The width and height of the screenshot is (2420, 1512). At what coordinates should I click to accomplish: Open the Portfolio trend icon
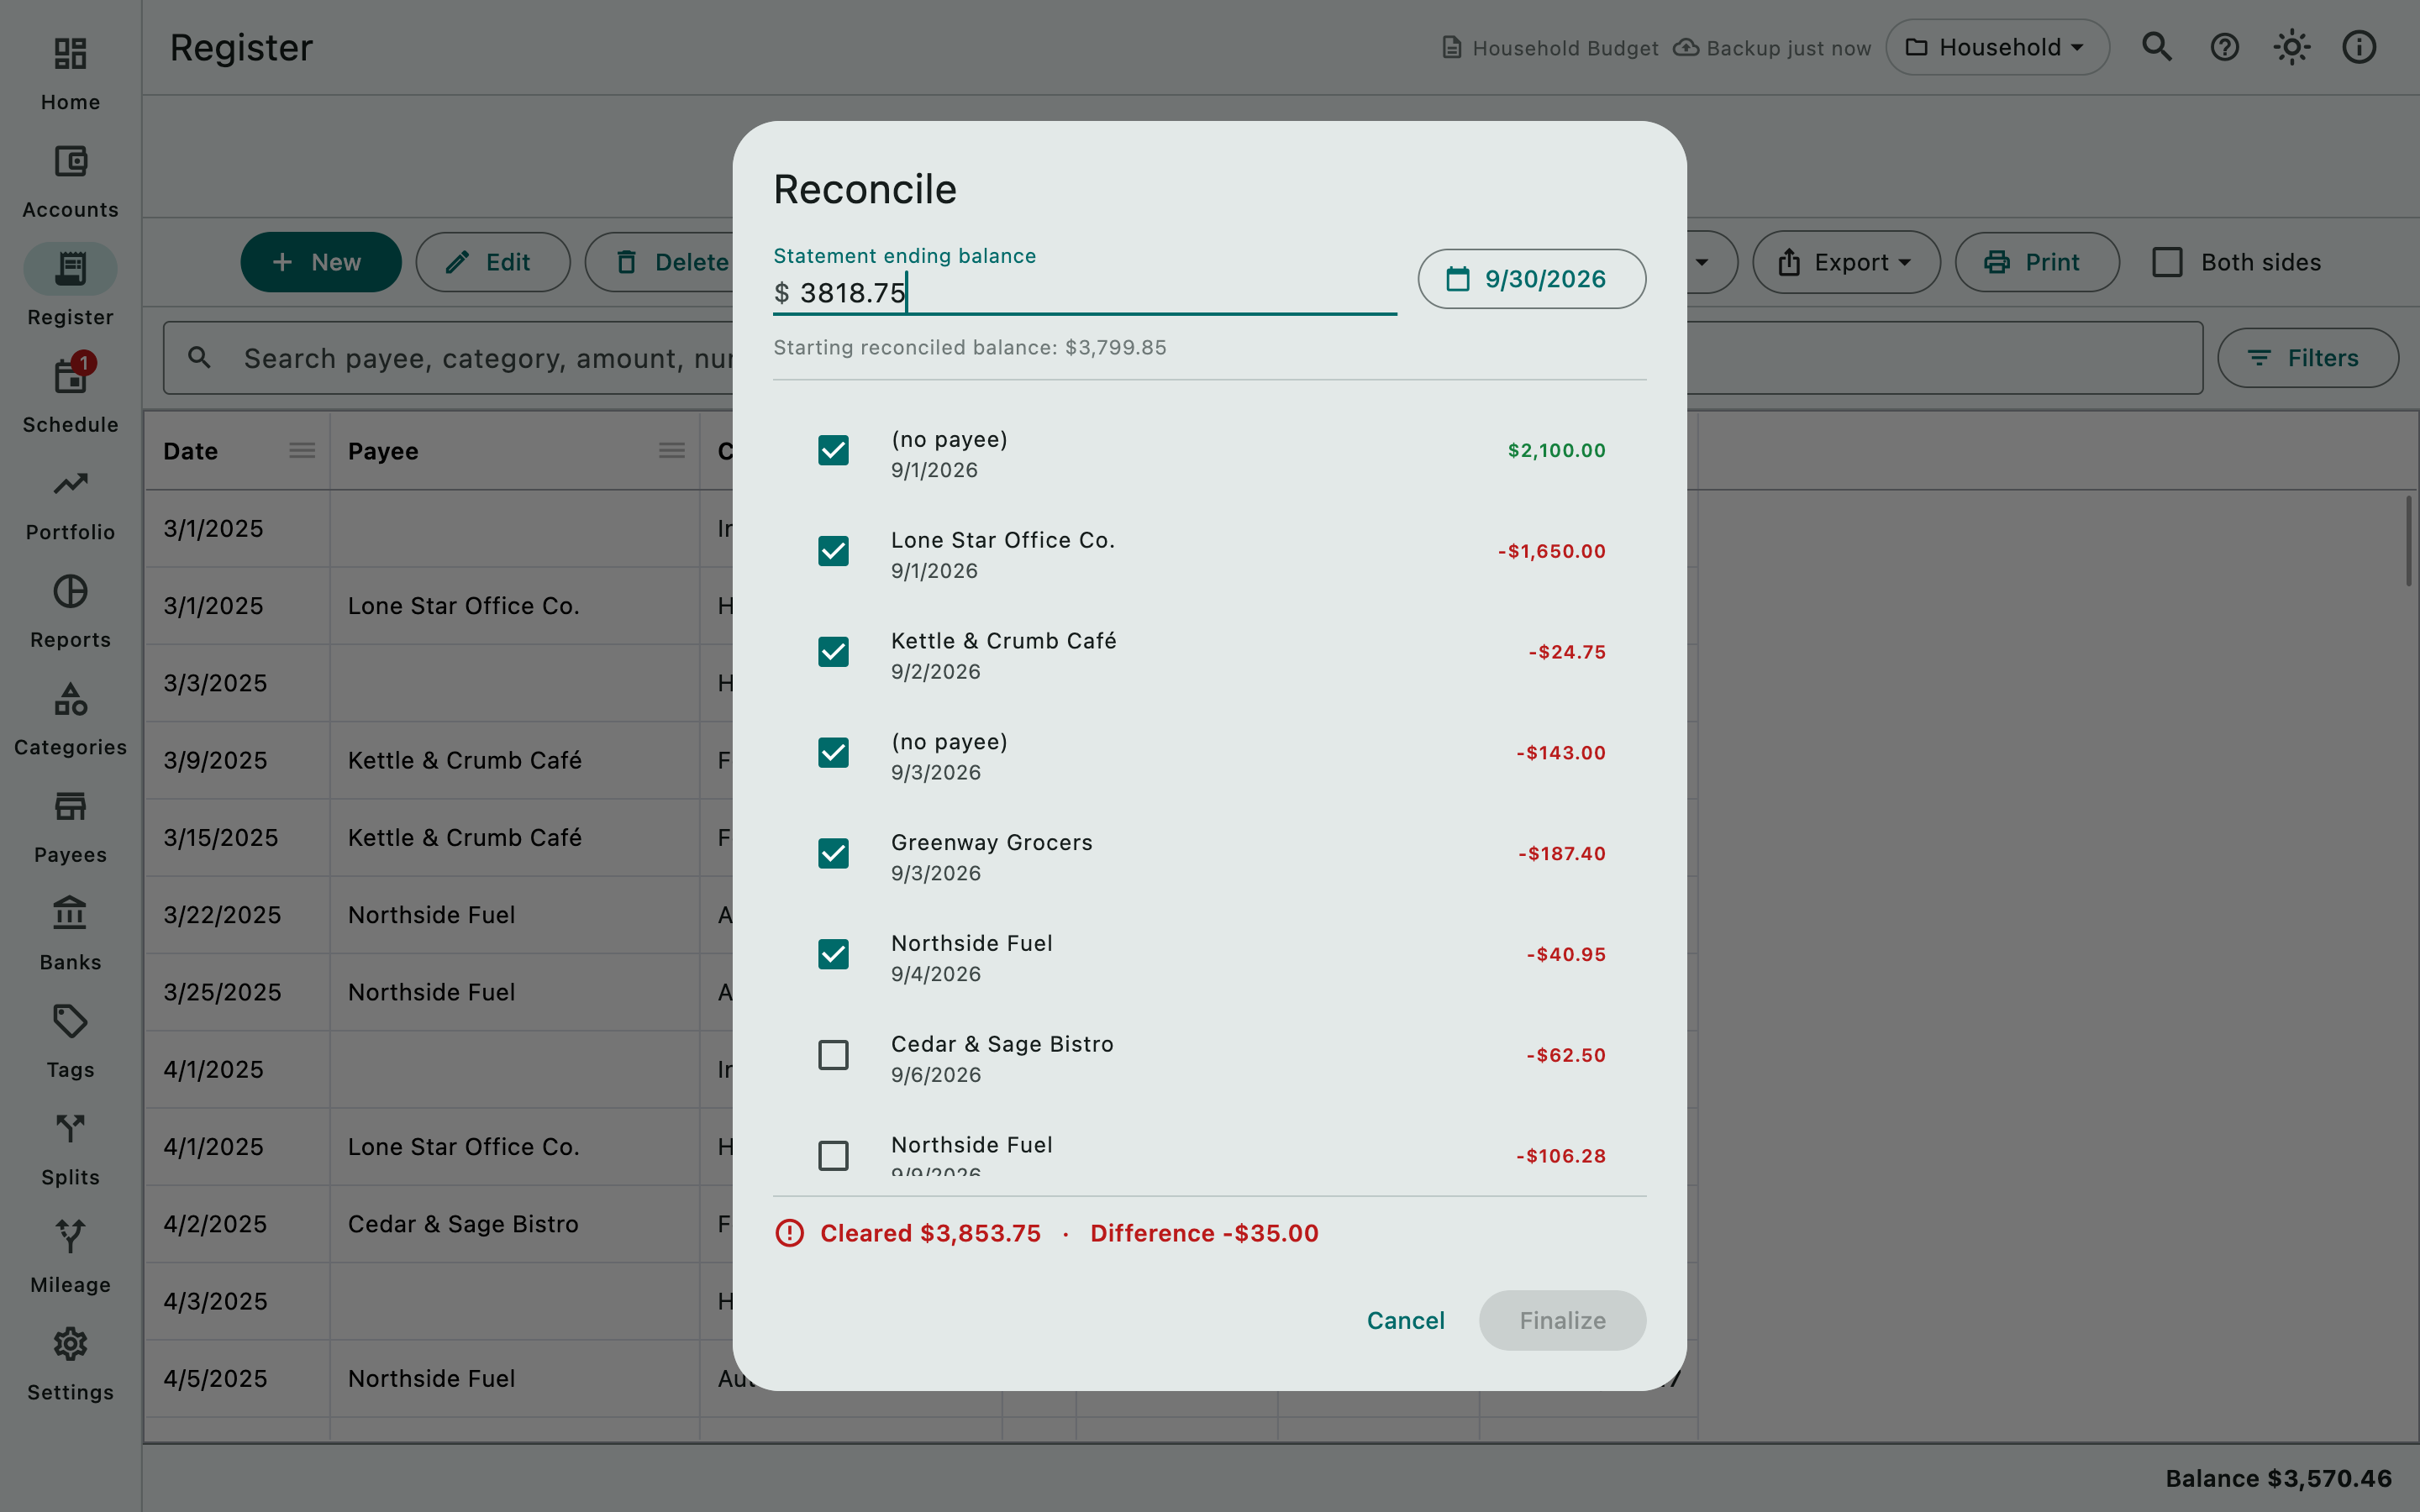(70, 484)
